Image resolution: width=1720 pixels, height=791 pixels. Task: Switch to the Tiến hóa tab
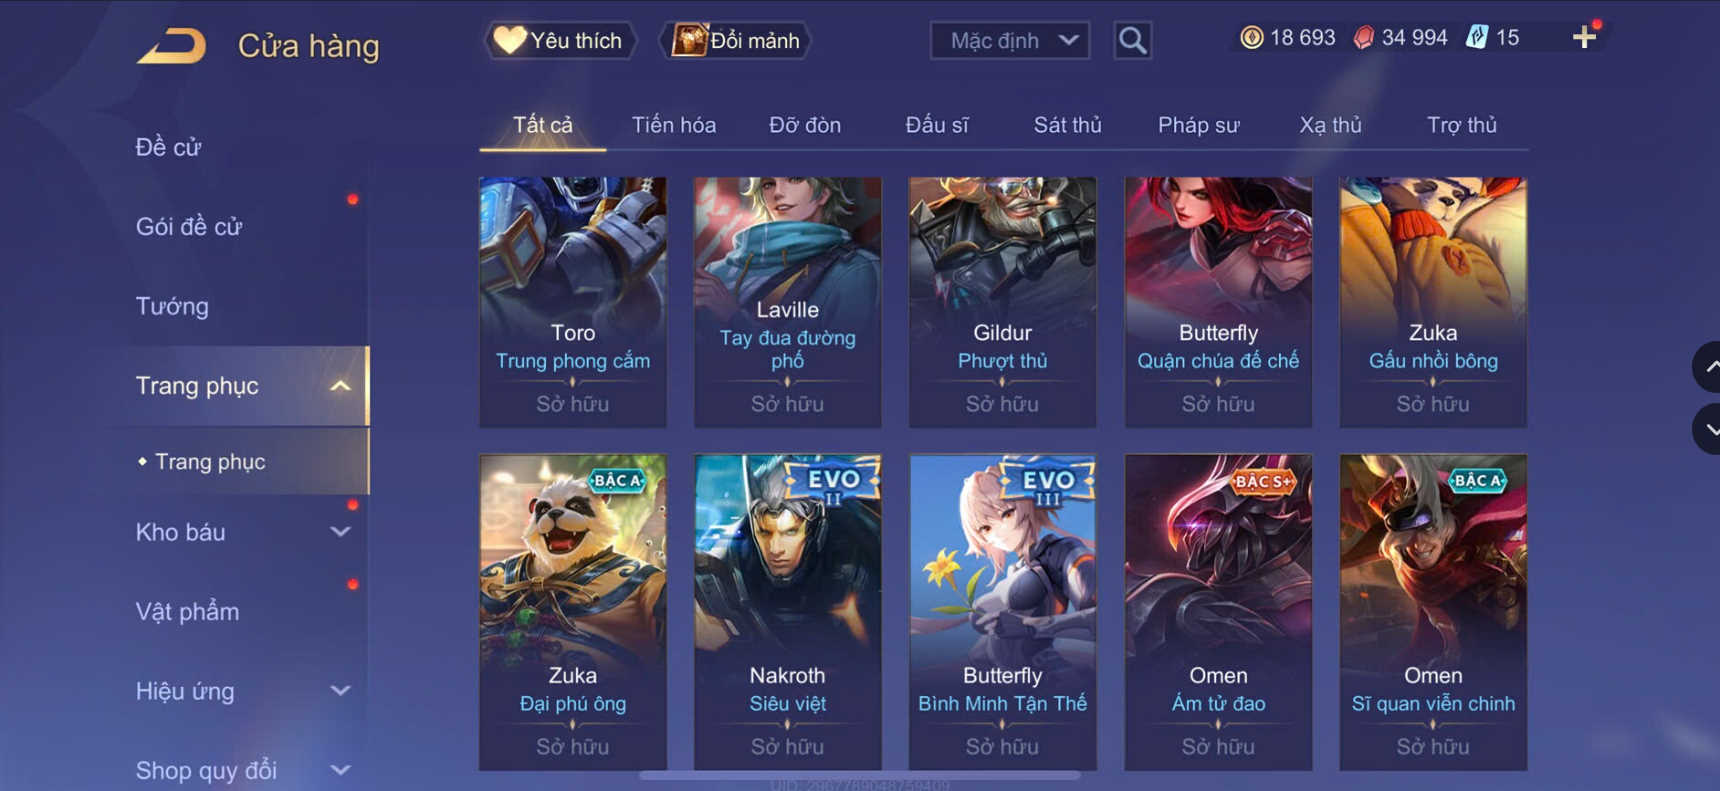coord(673,125)
